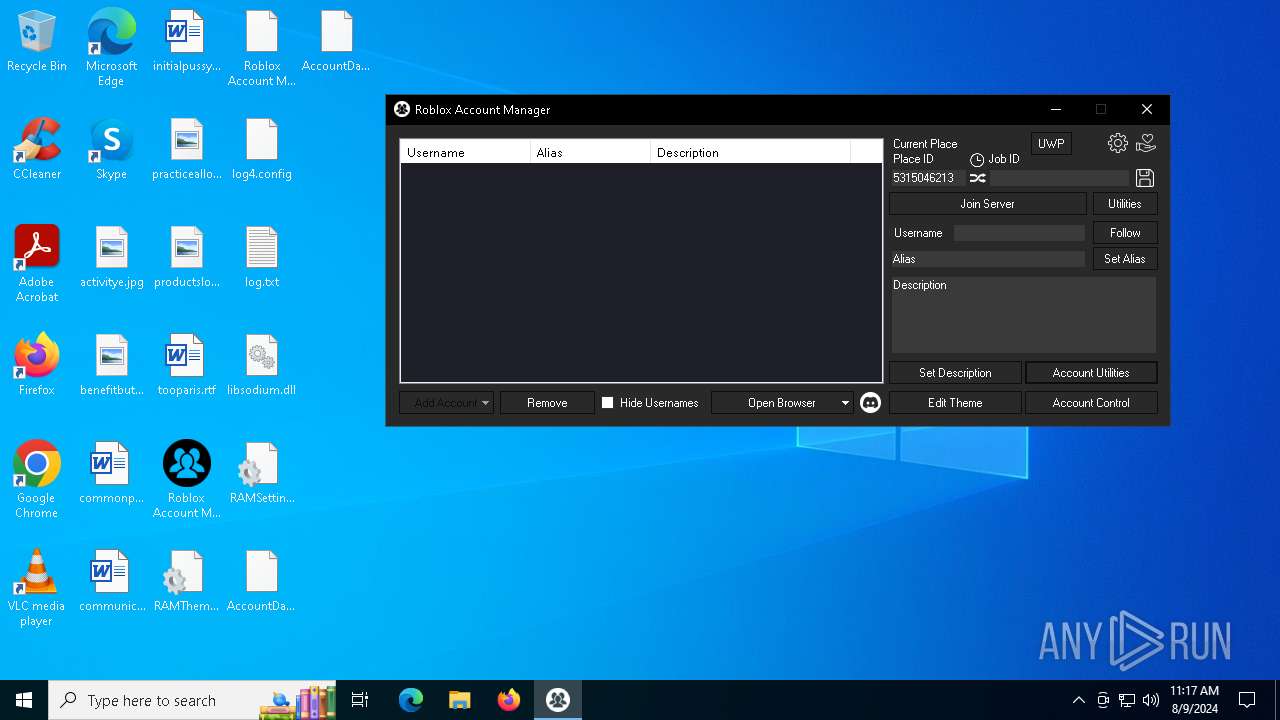The width and height of the screenshot is (1280, 720).
Task: Shuffle the Job ID with the random icon
Action: click(x=978, y=178)
